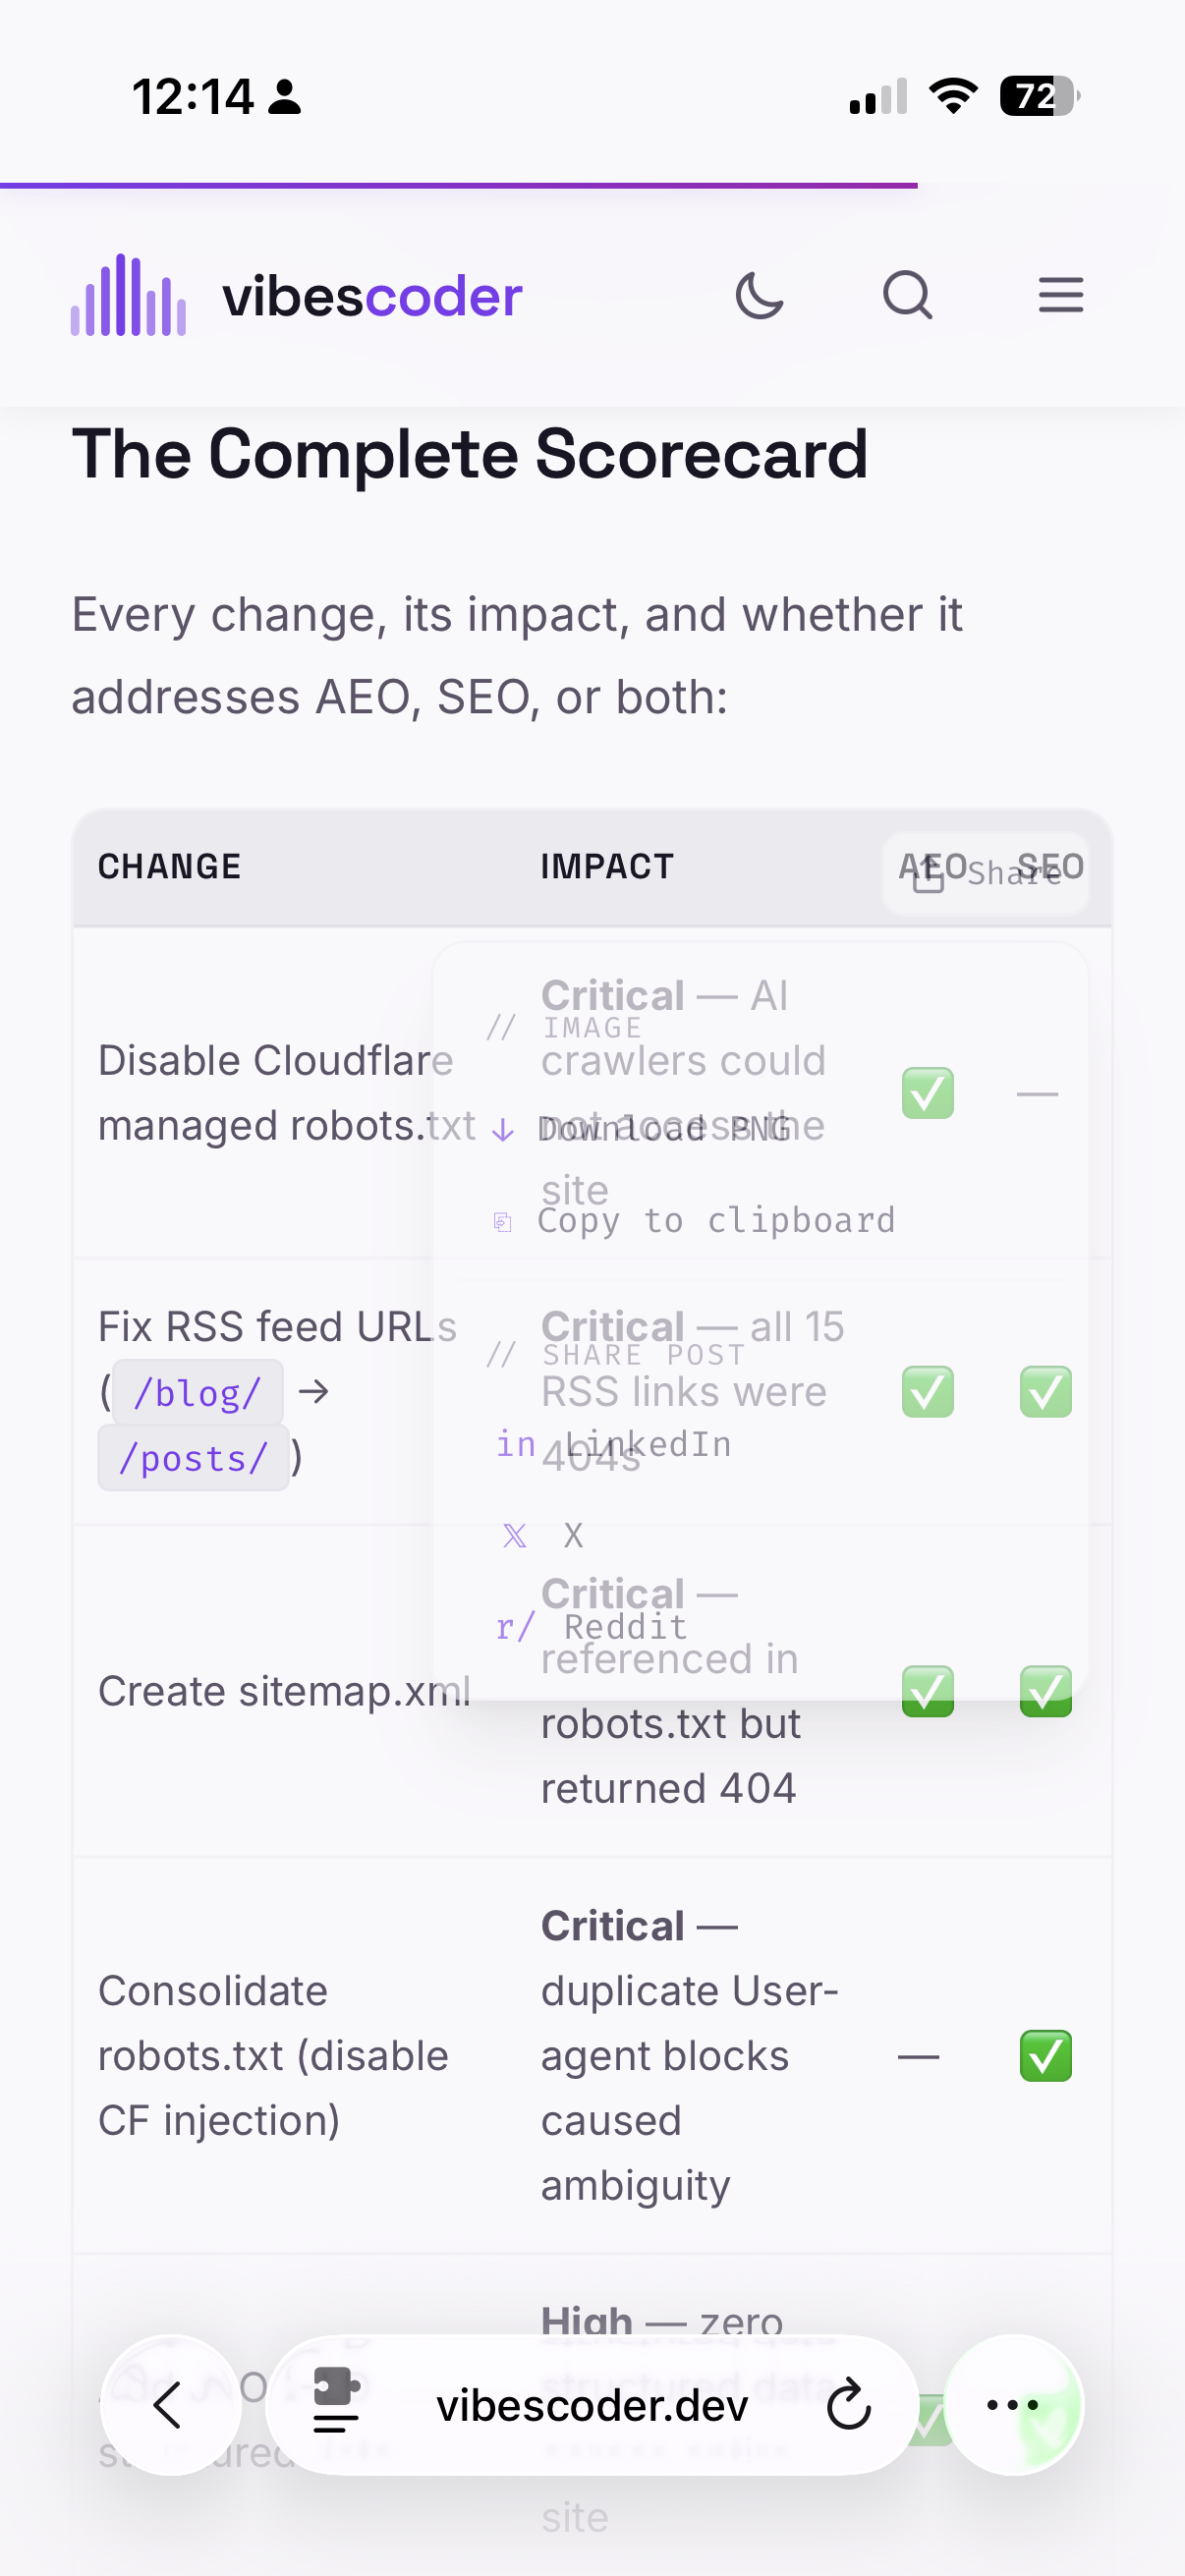Image resolution: width=1185 pixels, height=2576 pixels.
Task: Tap AEO checkmark for Cloudflare robots.txt row
Action: (927, 1093)
